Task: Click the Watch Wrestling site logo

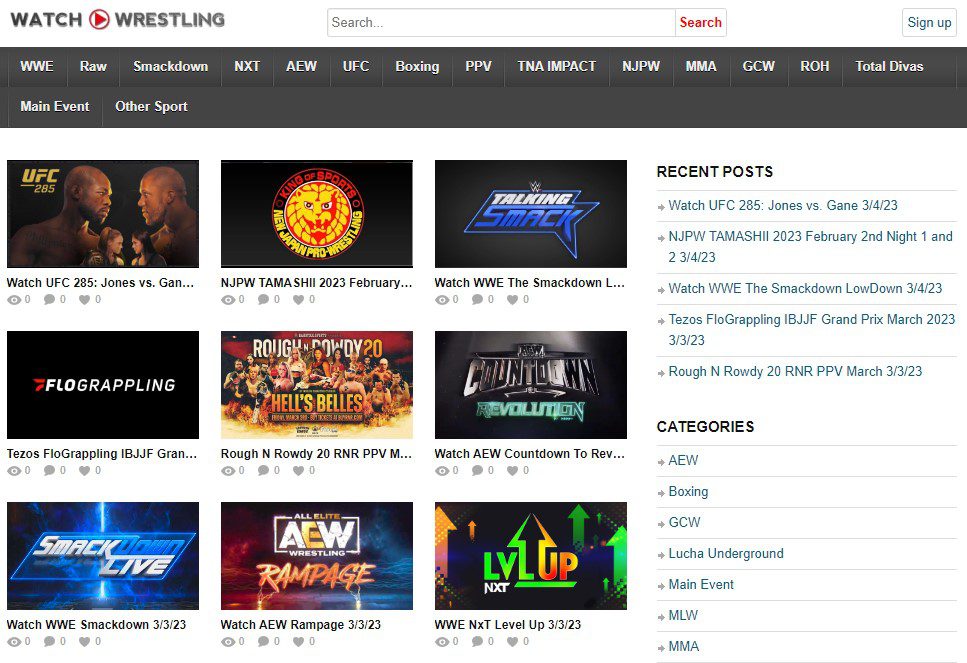Action: pyautogui.click(x=117, y=20)
